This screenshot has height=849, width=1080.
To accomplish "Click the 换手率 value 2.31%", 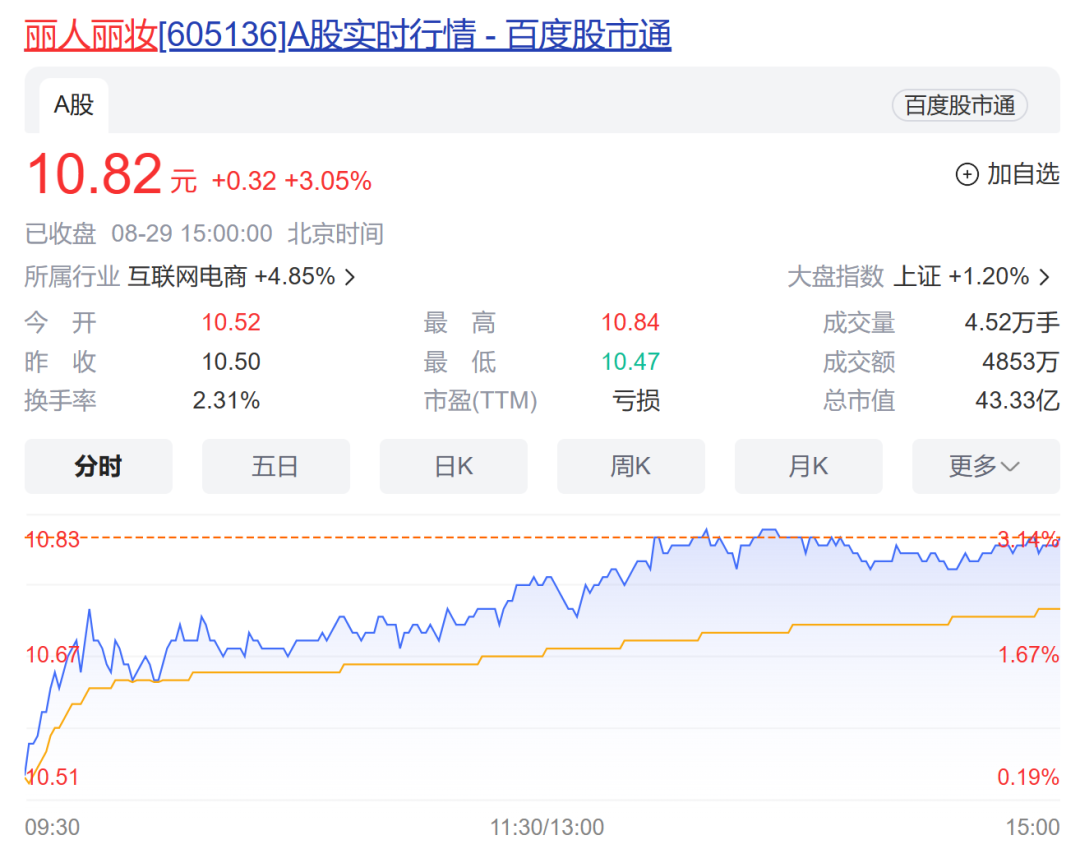I will 226,400.
